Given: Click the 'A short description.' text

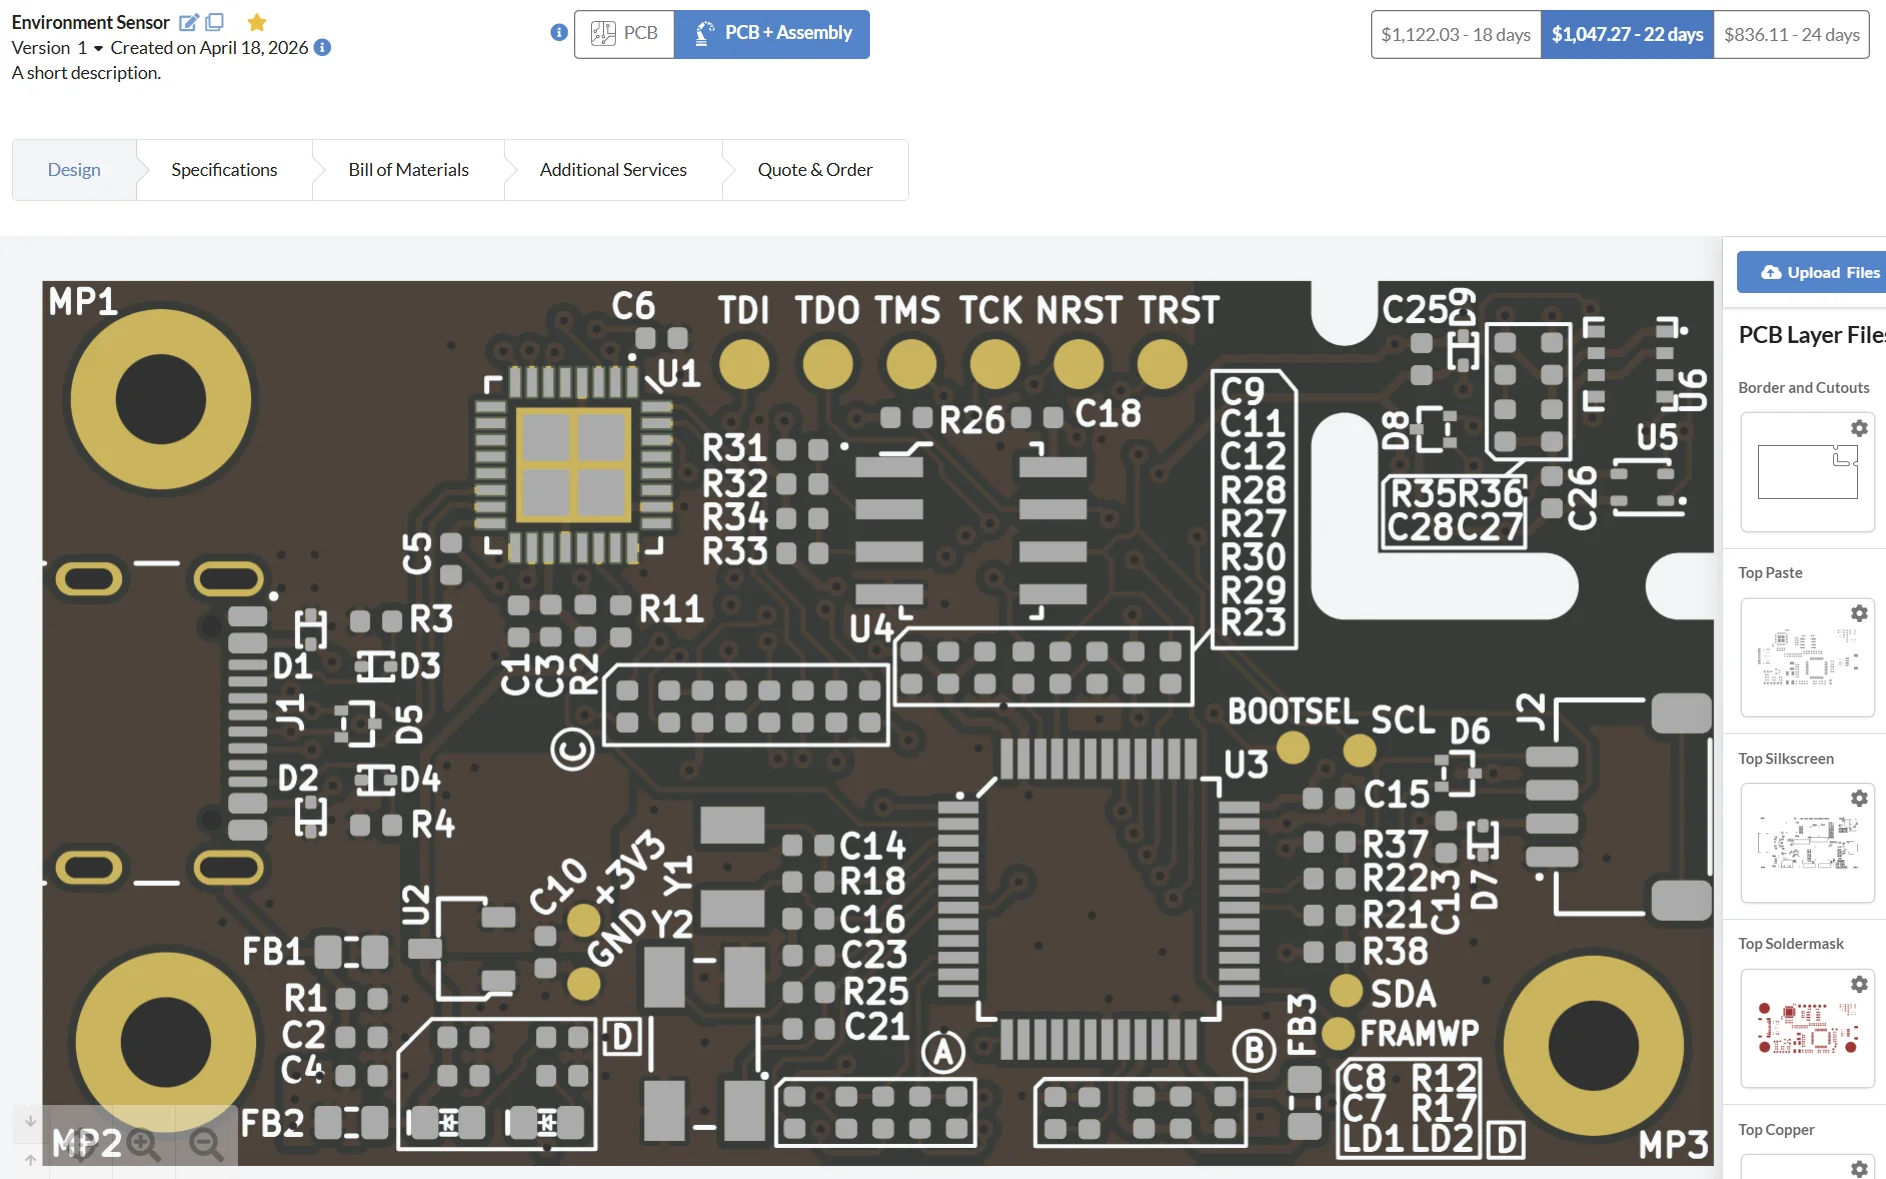Looking at the screenshot, I should (x=86, y=73).
